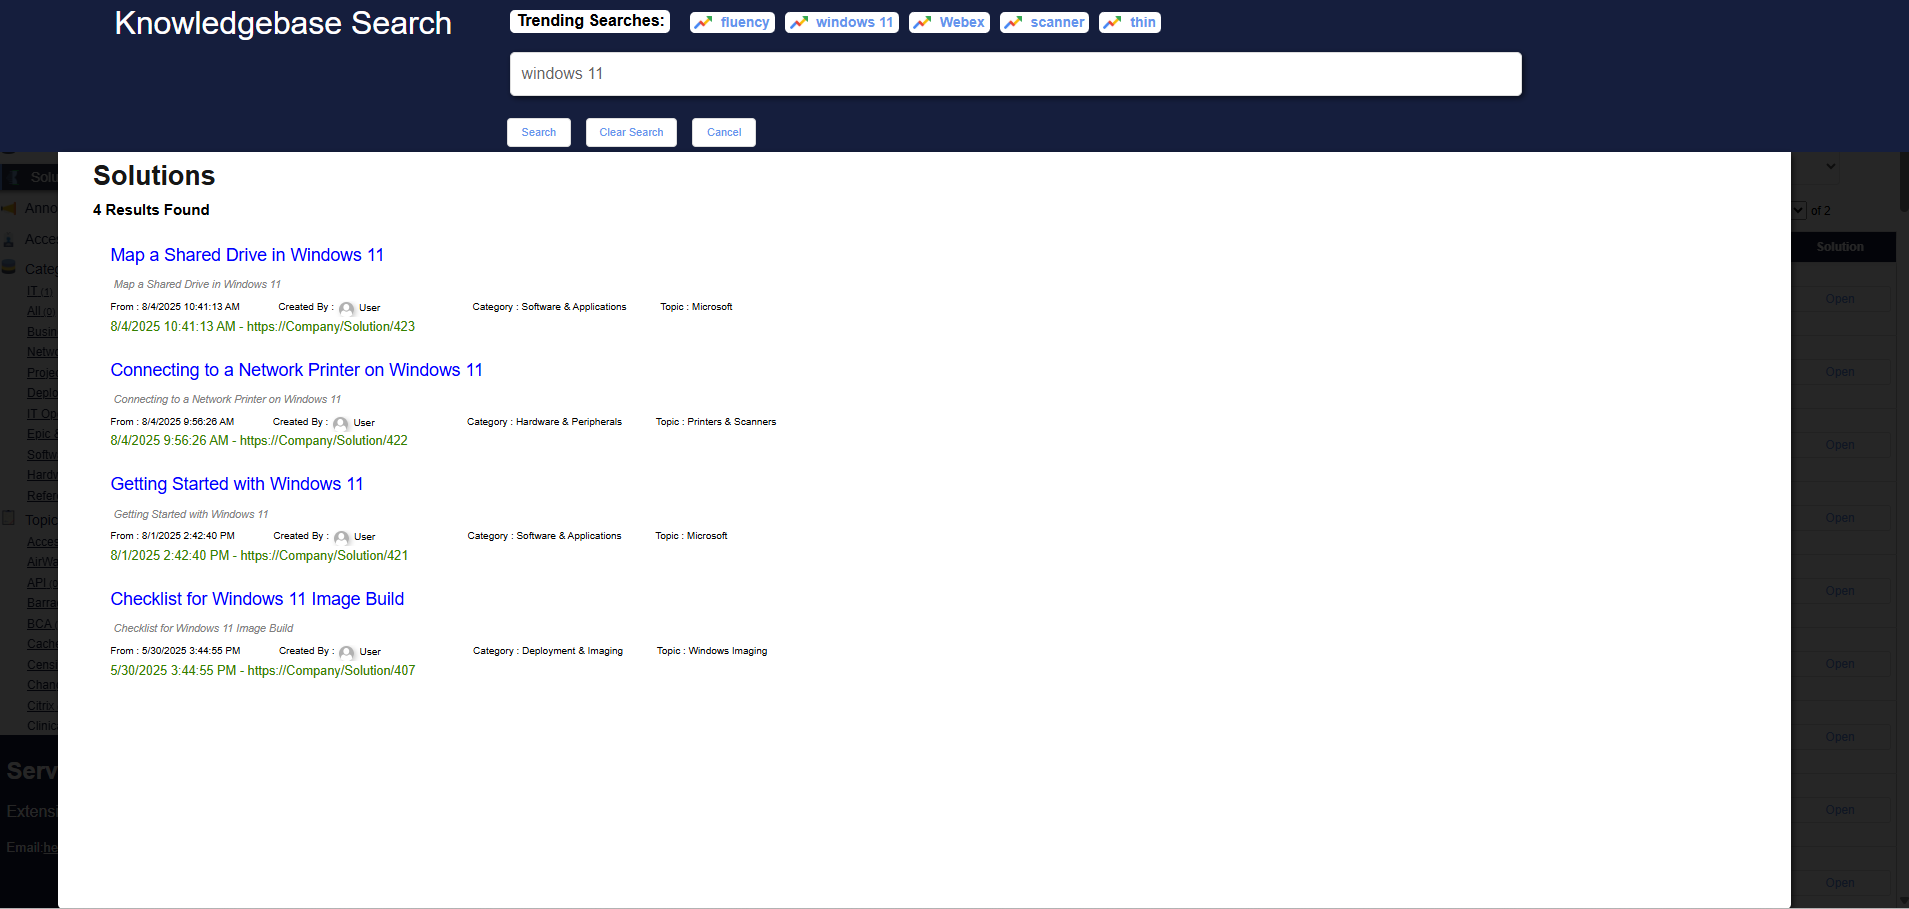Click the URL 'https://Company/Solution/423'
Screen dimensions: 1909x909
(x=331, y=327)
